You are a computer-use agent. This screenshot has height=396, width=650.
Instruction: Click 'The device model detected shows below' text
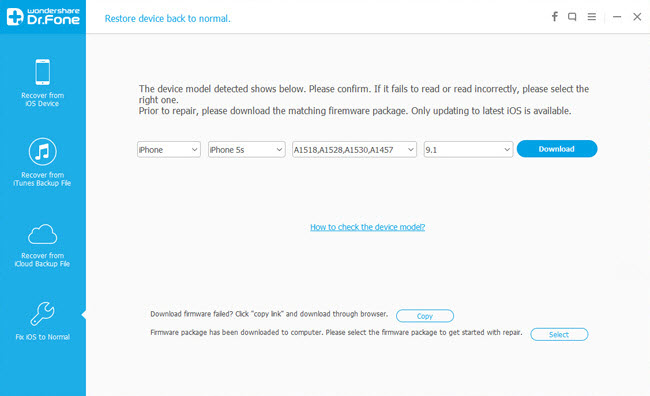(364, 94)
